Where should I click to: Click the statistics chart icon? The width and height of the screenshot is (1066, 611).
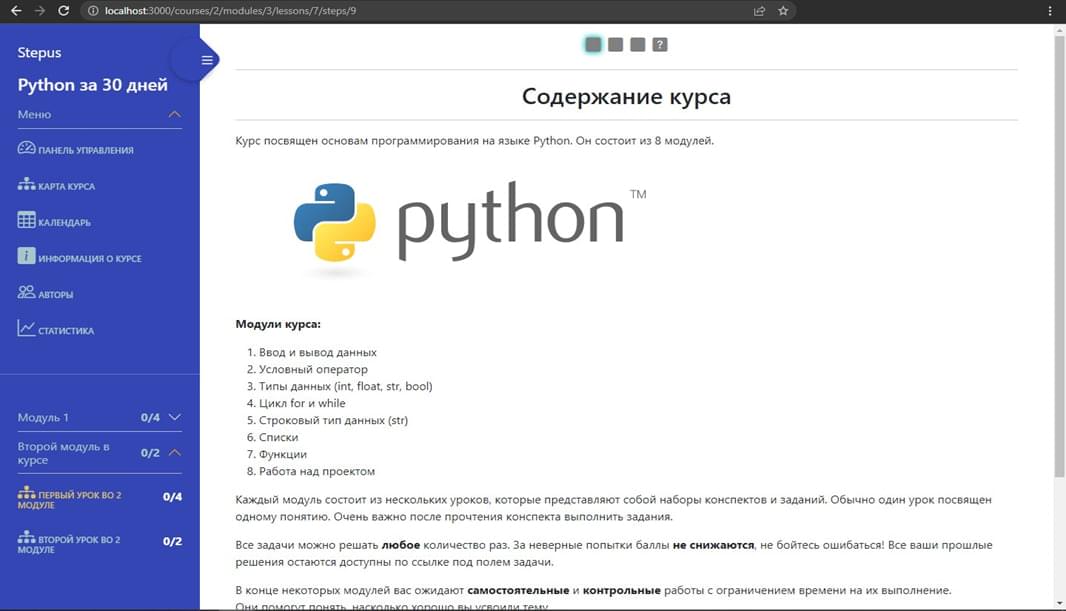(27, 329)
